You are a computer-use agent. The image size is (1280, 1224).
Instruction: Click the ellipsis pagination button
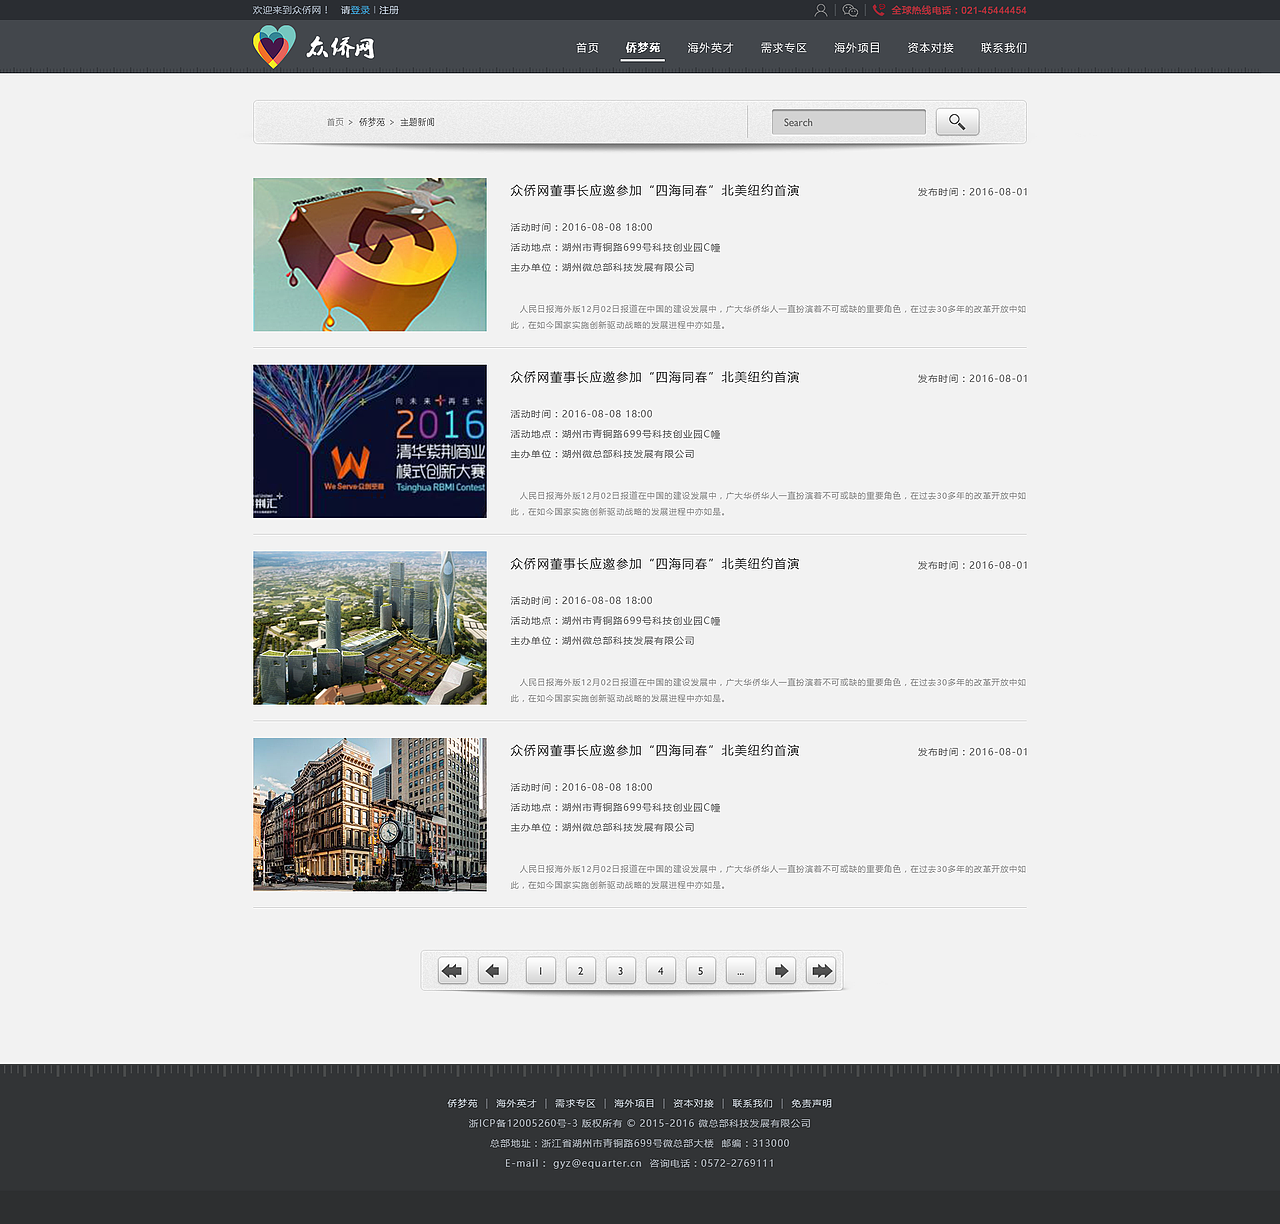click(x=740, y=969)
